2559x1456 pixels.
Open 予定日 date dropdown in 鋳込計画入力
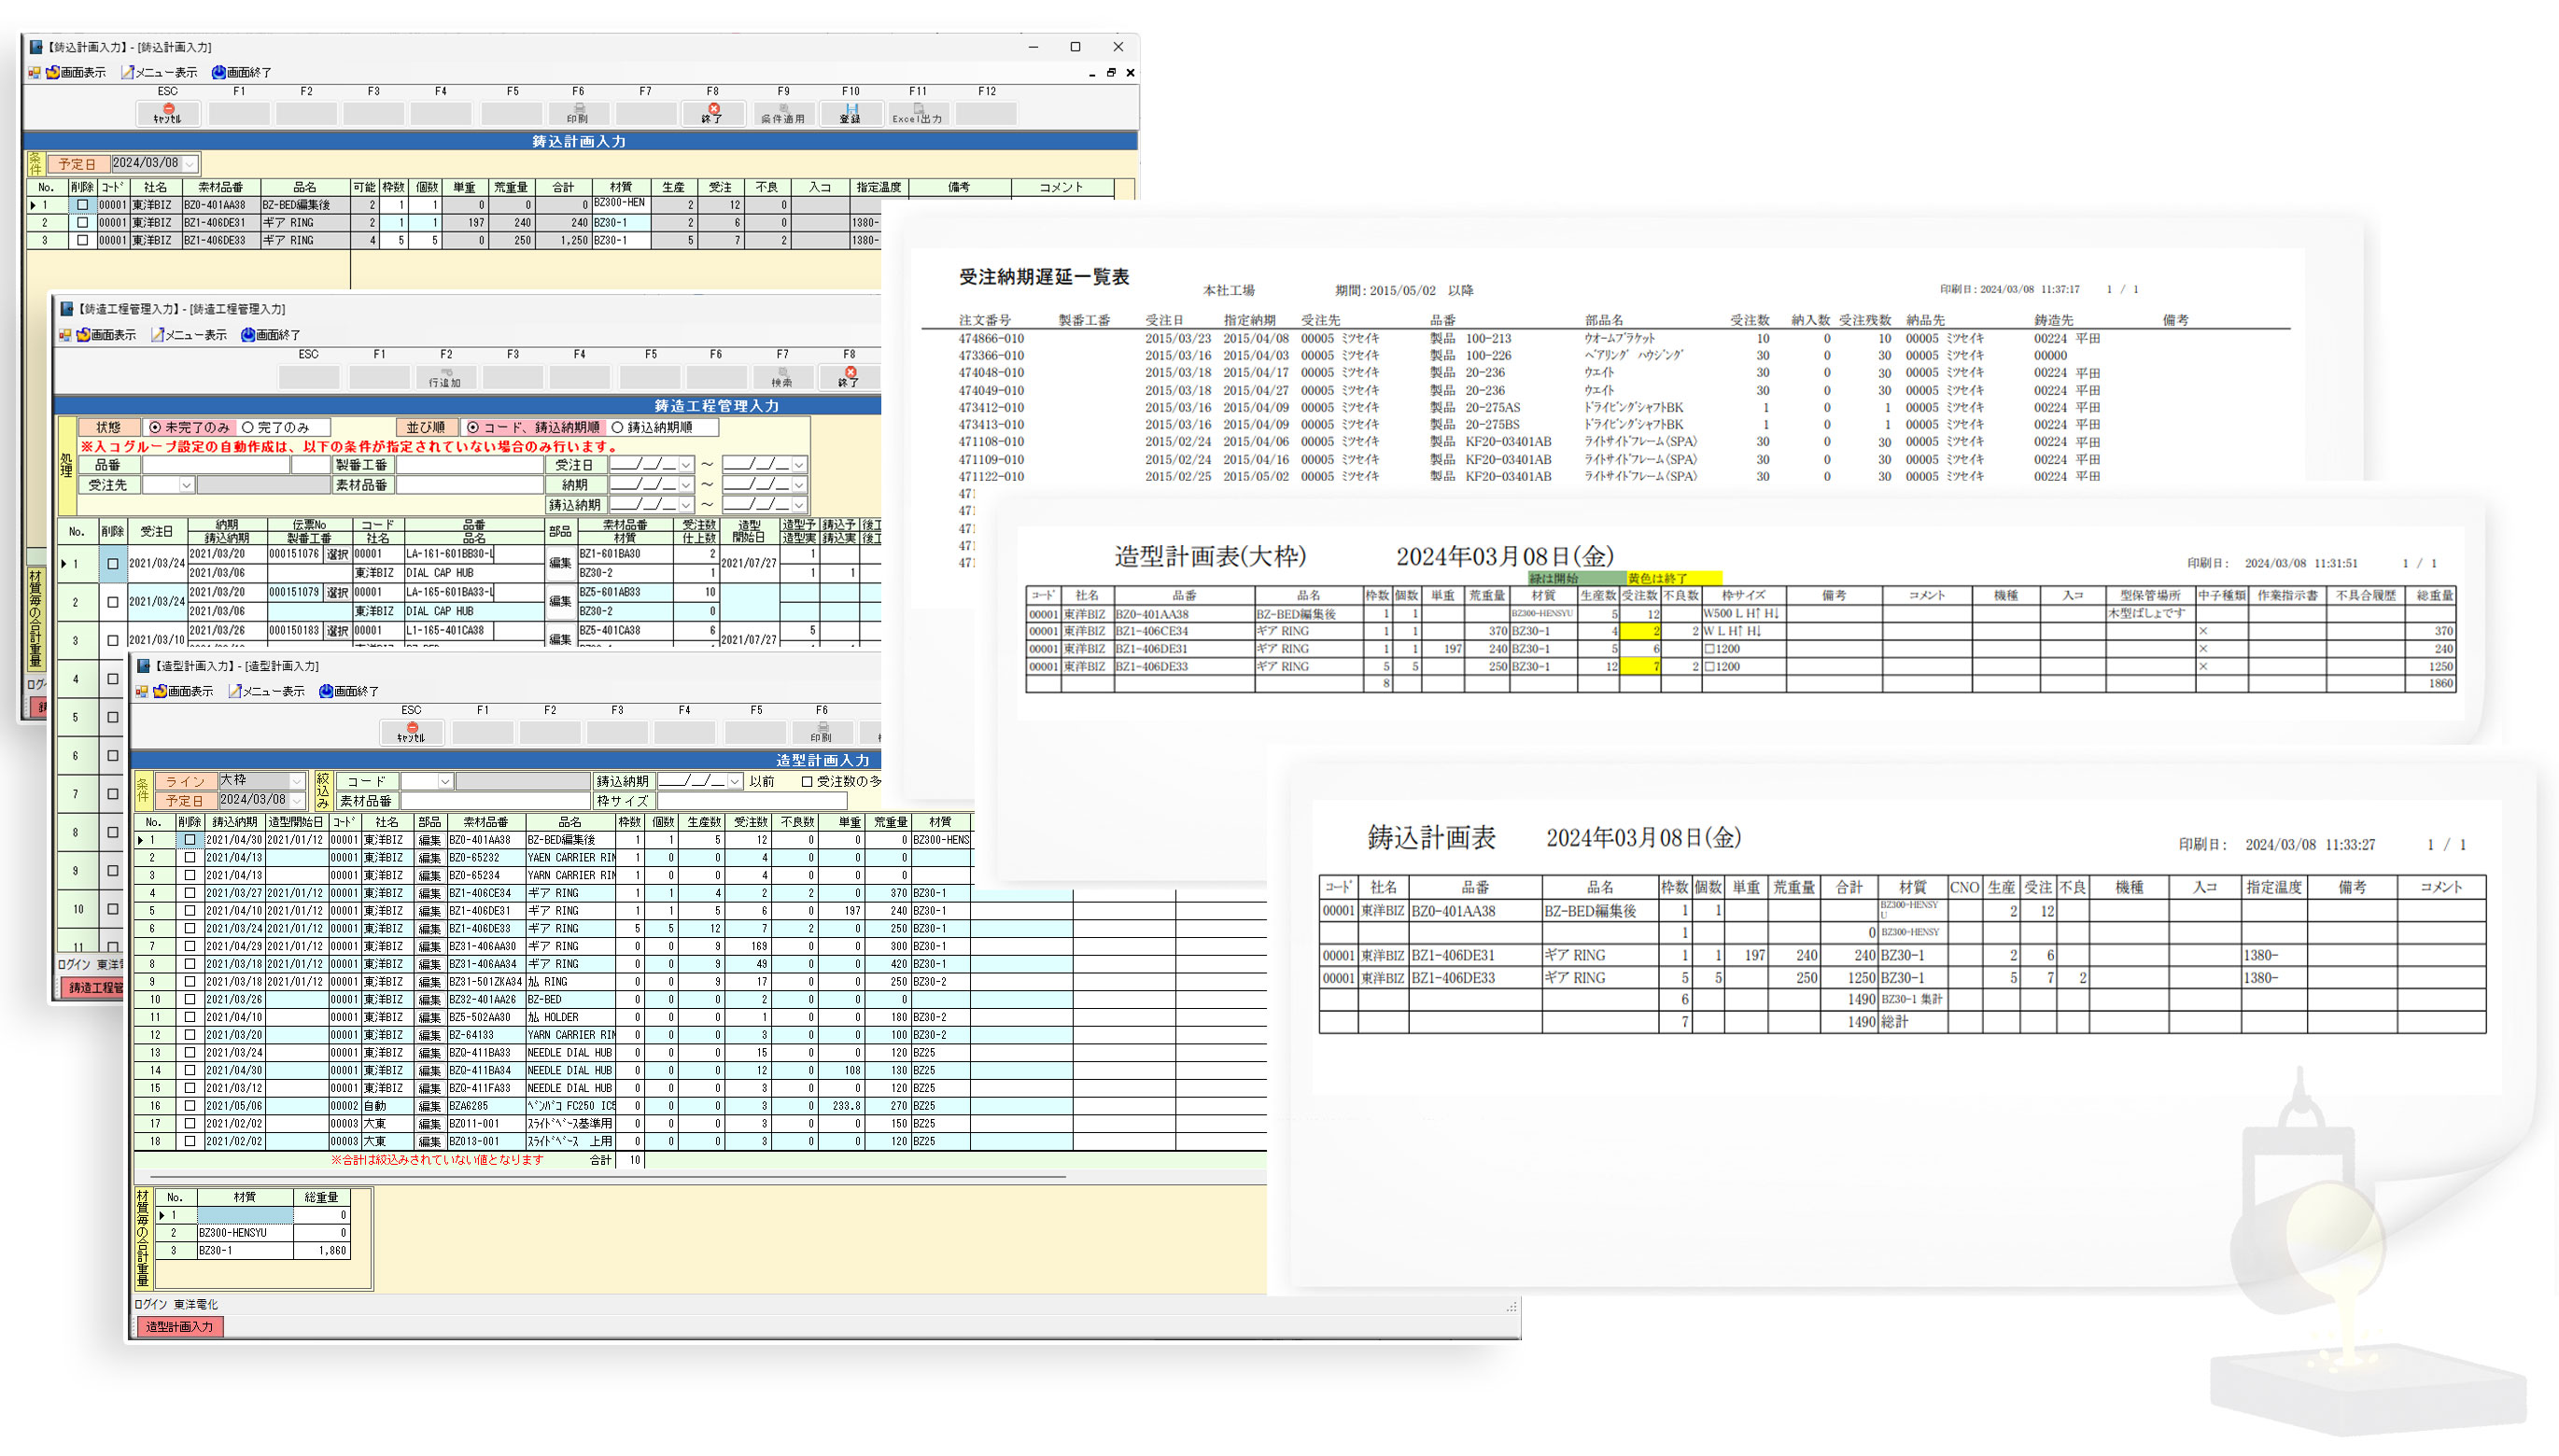[190, 163]
